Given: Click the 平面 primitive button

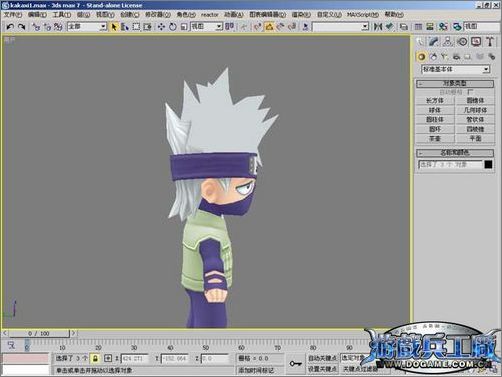Looking at the screenshot, I should [x=475, y=138].
